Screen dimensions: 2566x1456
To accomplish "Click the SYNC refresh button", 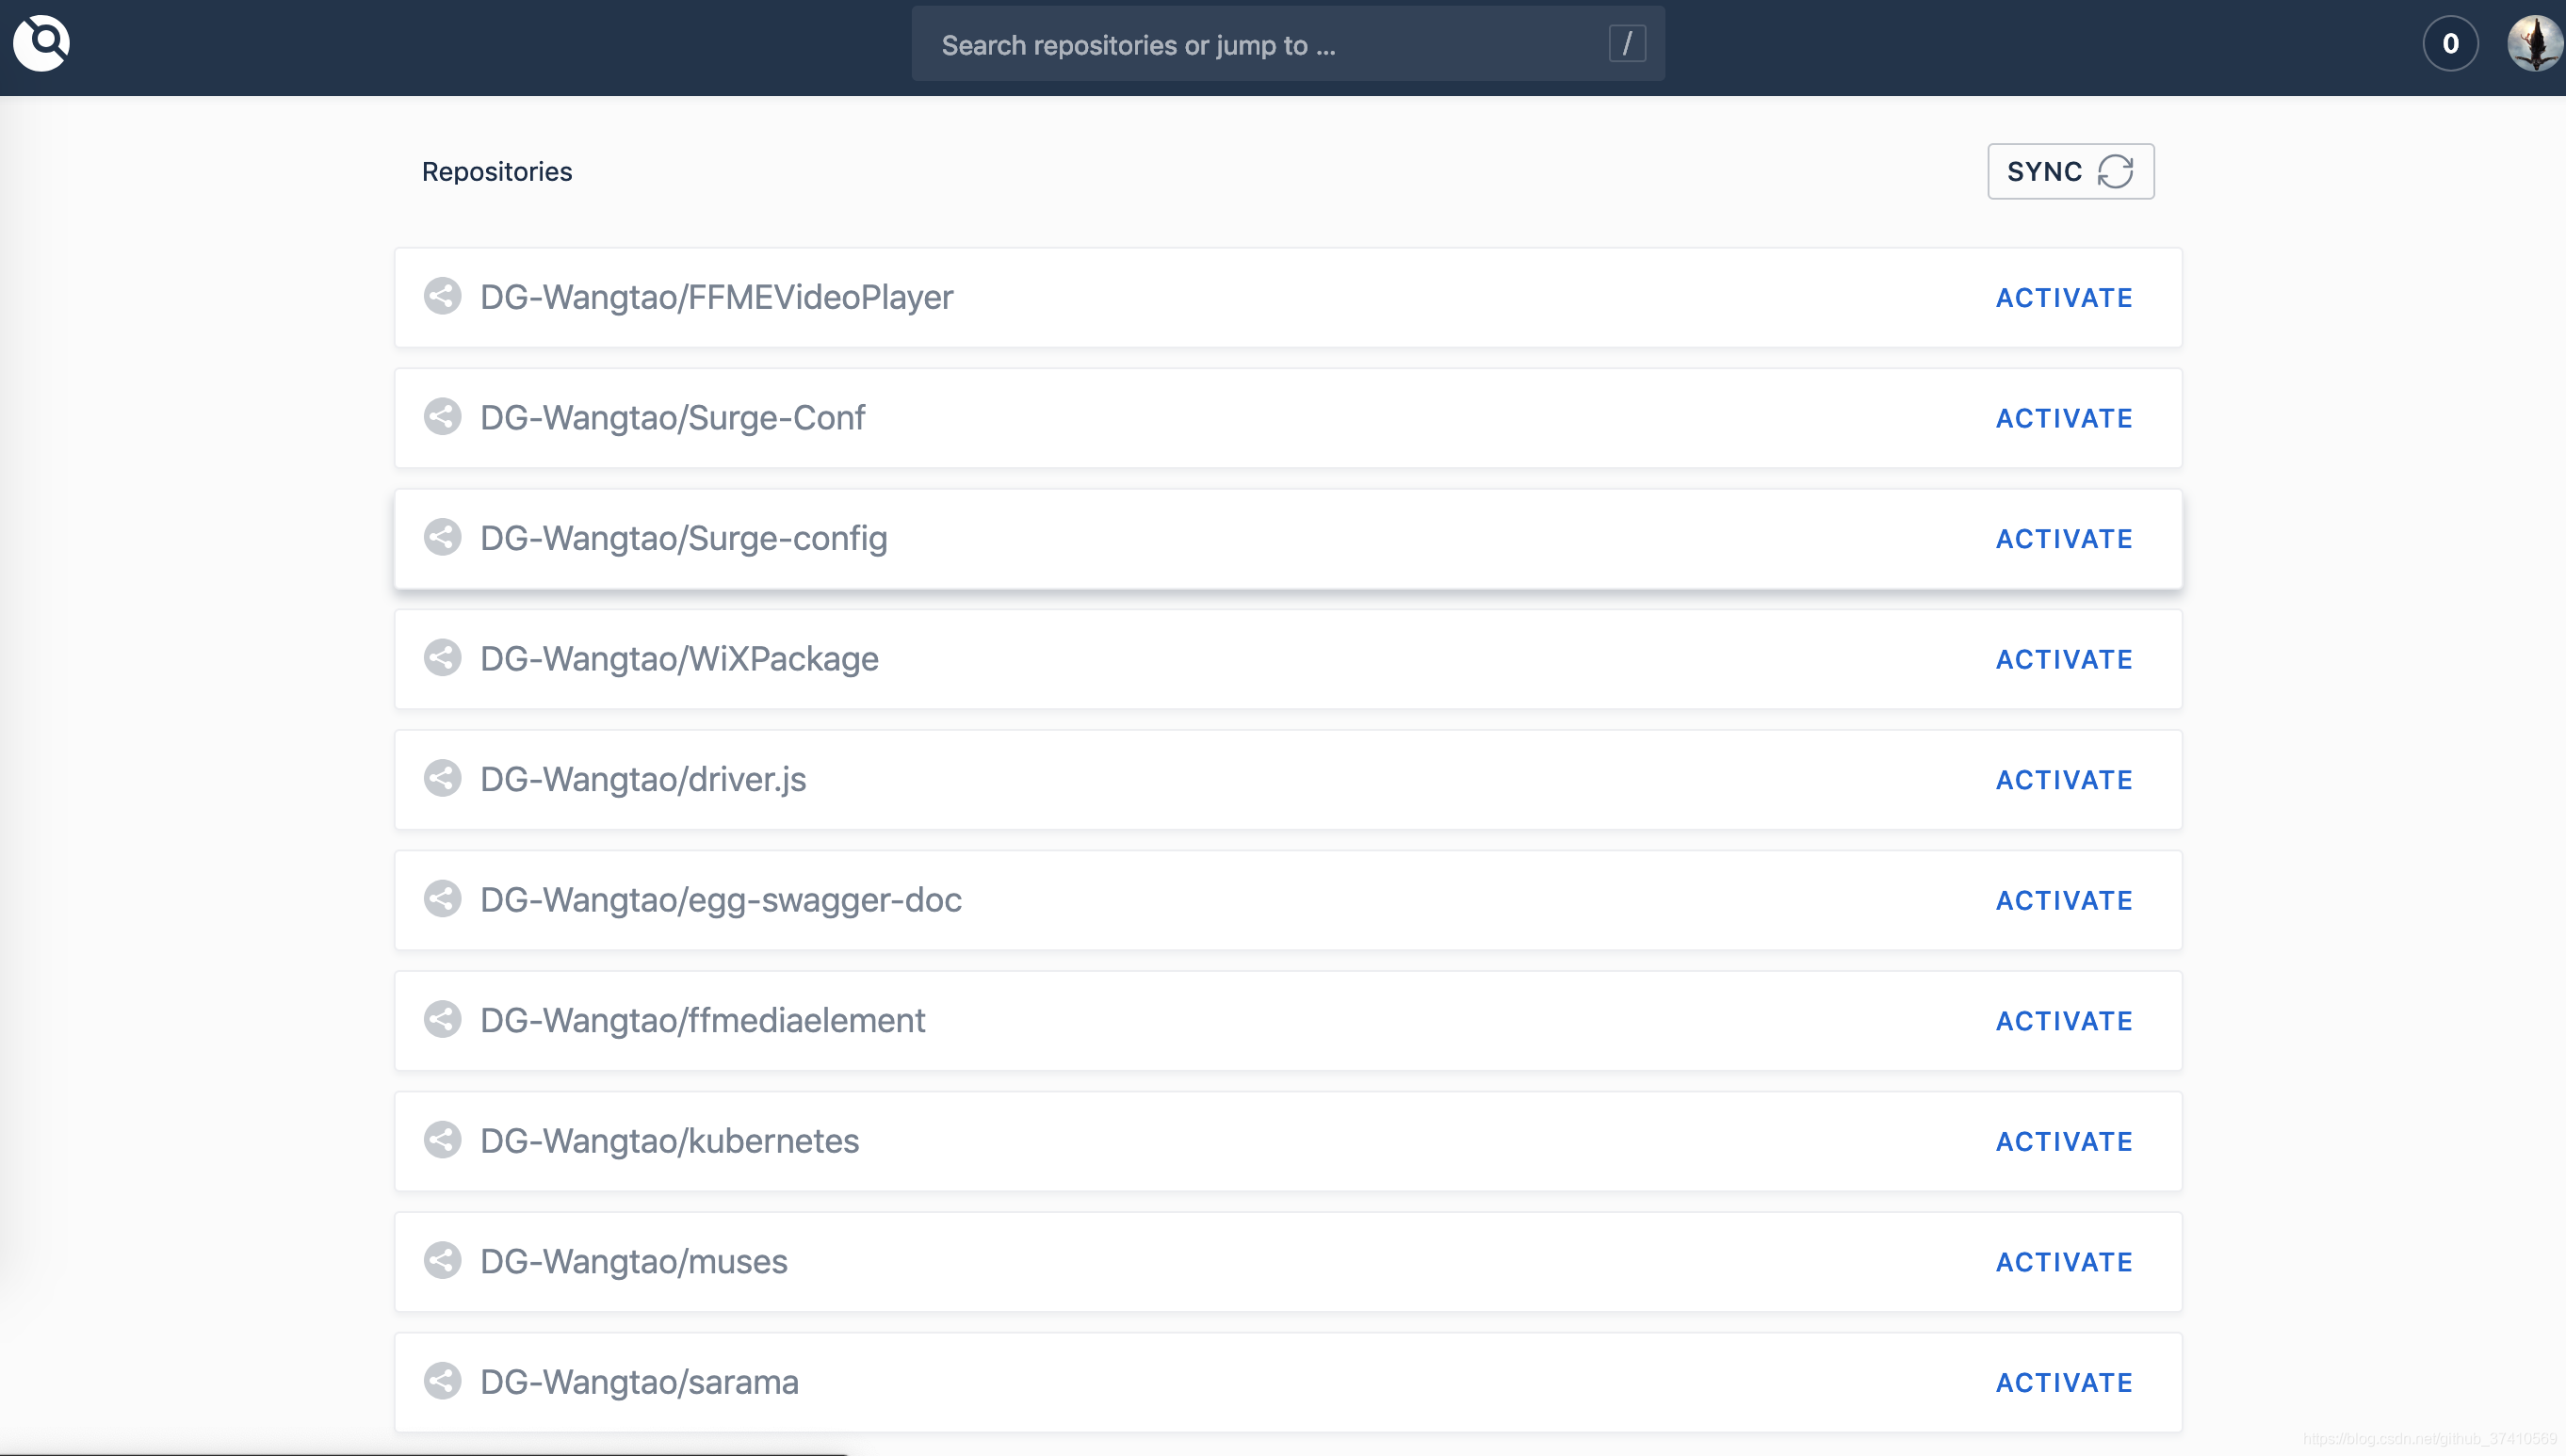I will click(2070, 171).
